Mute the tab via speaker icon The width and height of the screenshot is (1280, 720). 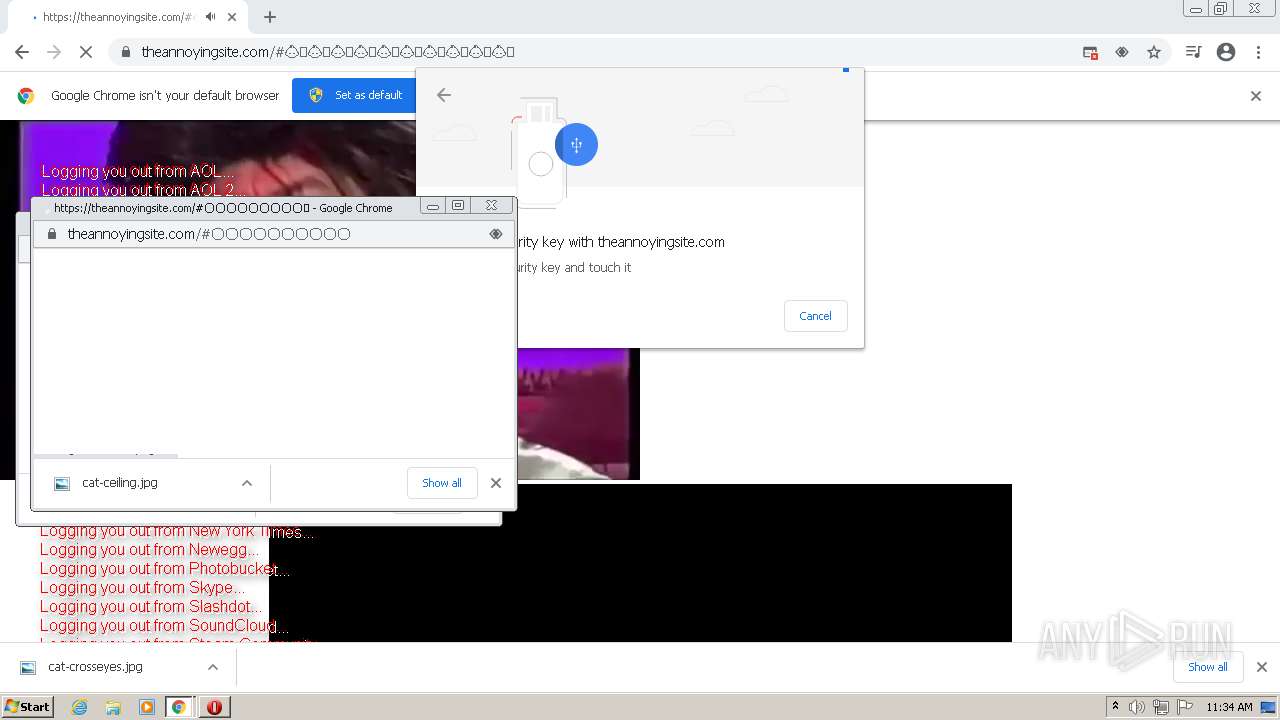(210, 17)
